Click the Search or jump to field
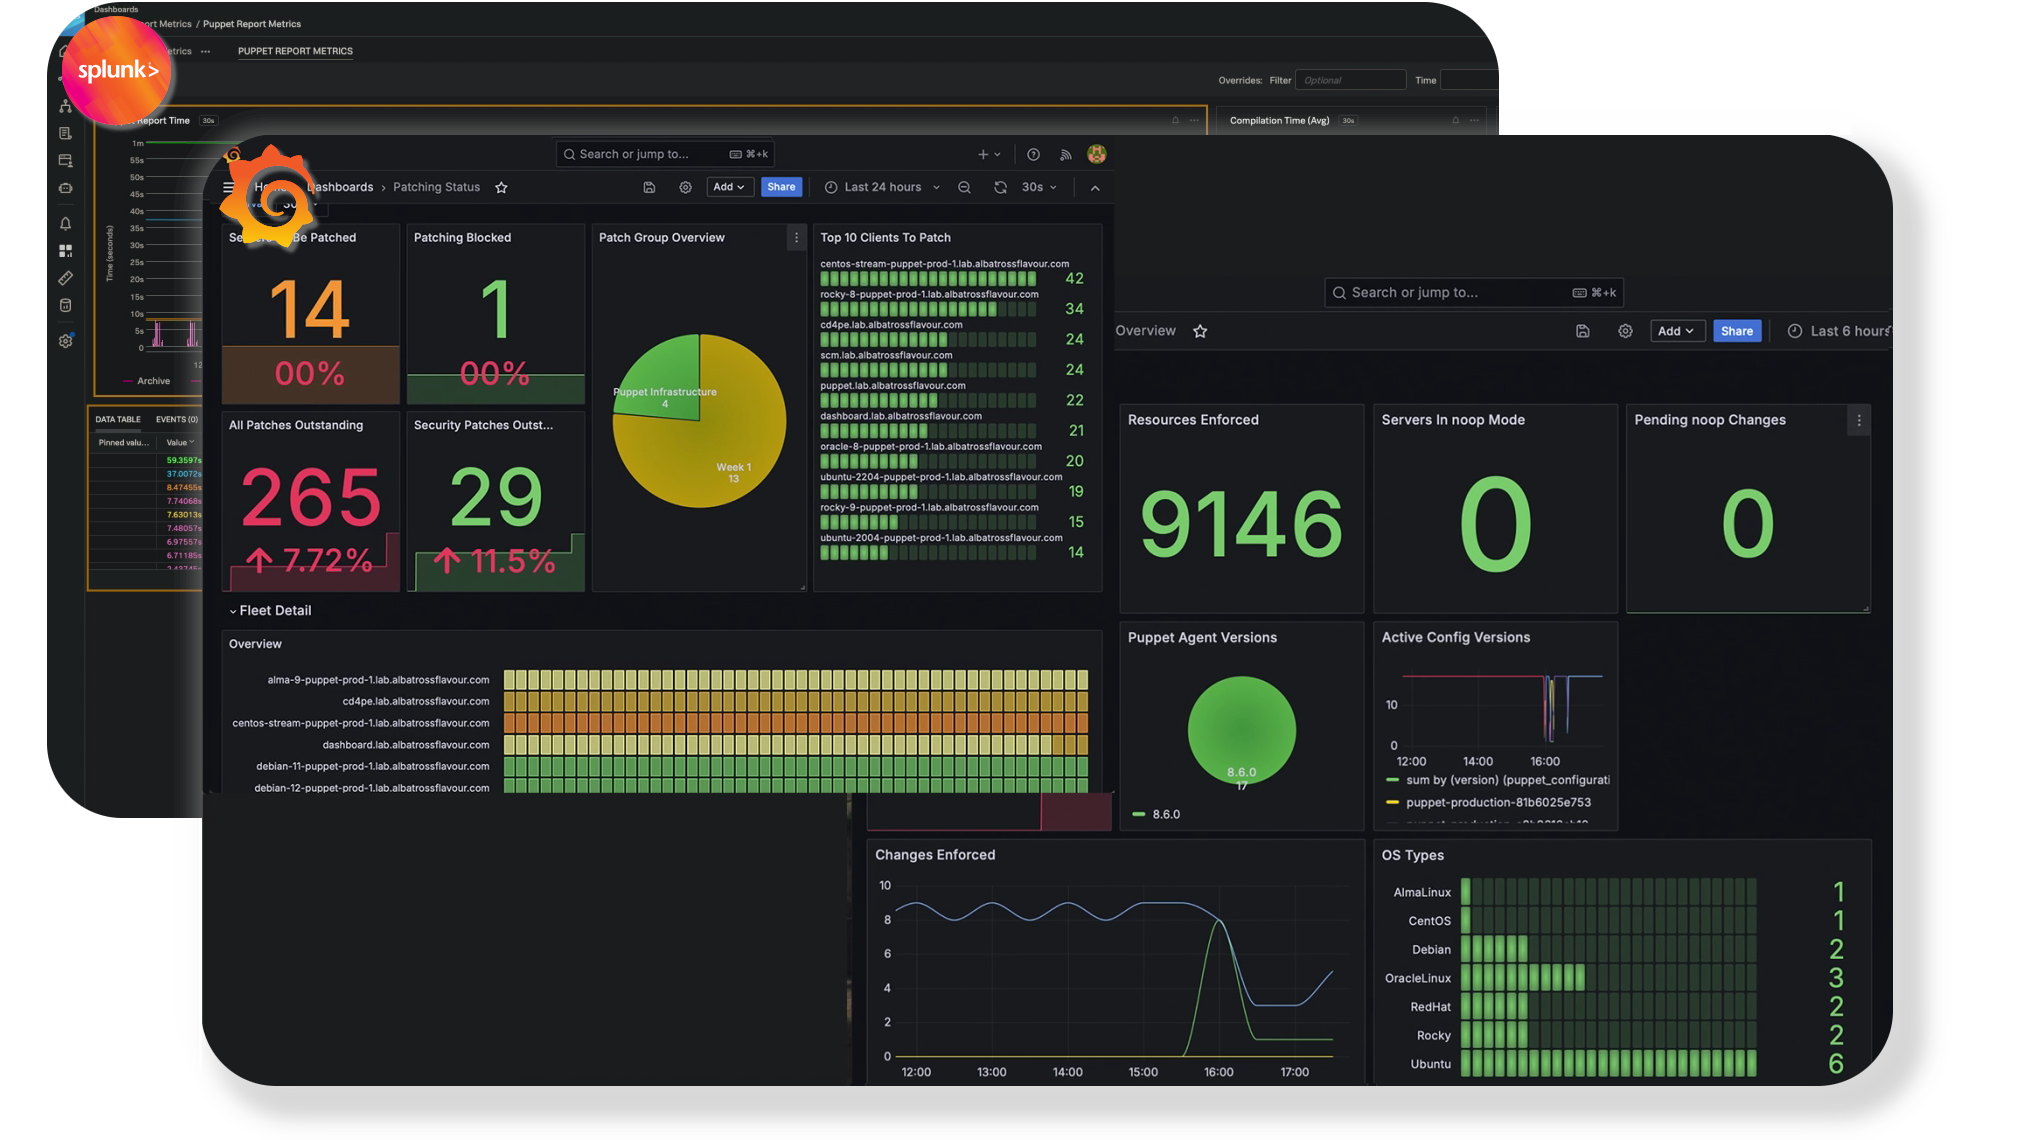 tap(667, 153)
